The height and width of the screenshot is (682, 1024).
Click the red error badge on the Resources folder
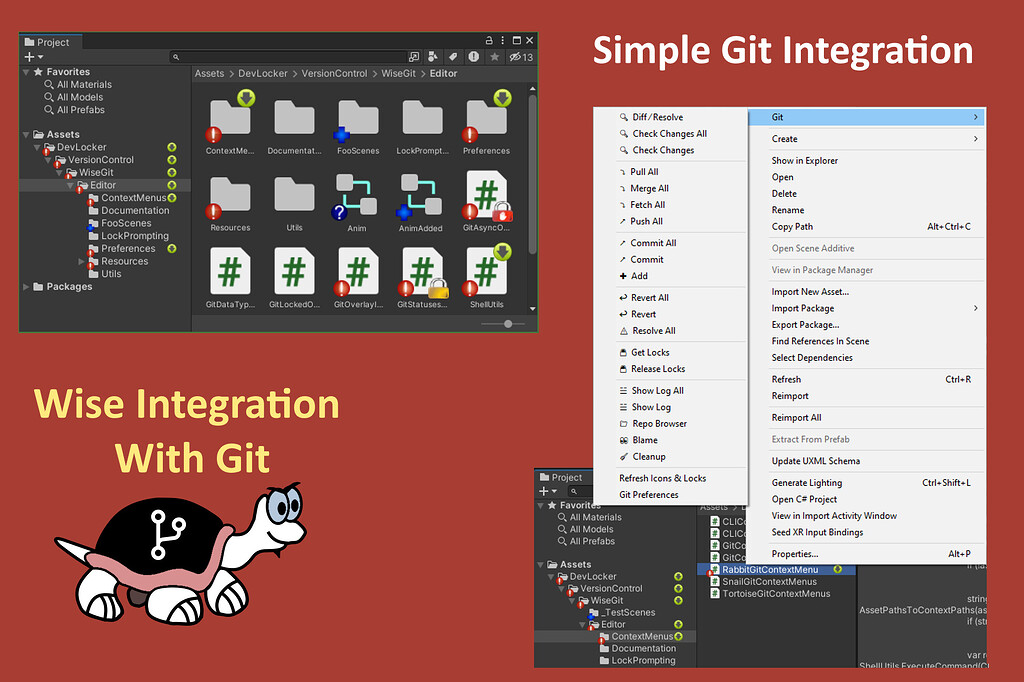click(212, 213)
